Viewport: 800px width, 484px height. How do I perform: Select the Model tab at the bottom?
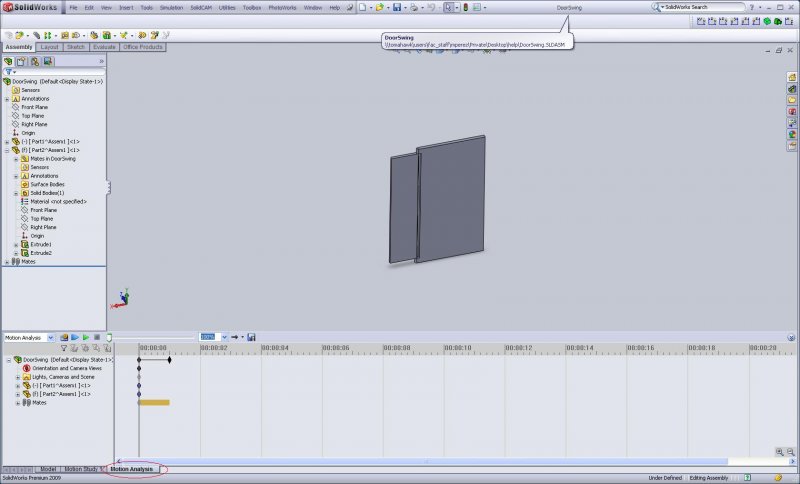click(47, 469)
